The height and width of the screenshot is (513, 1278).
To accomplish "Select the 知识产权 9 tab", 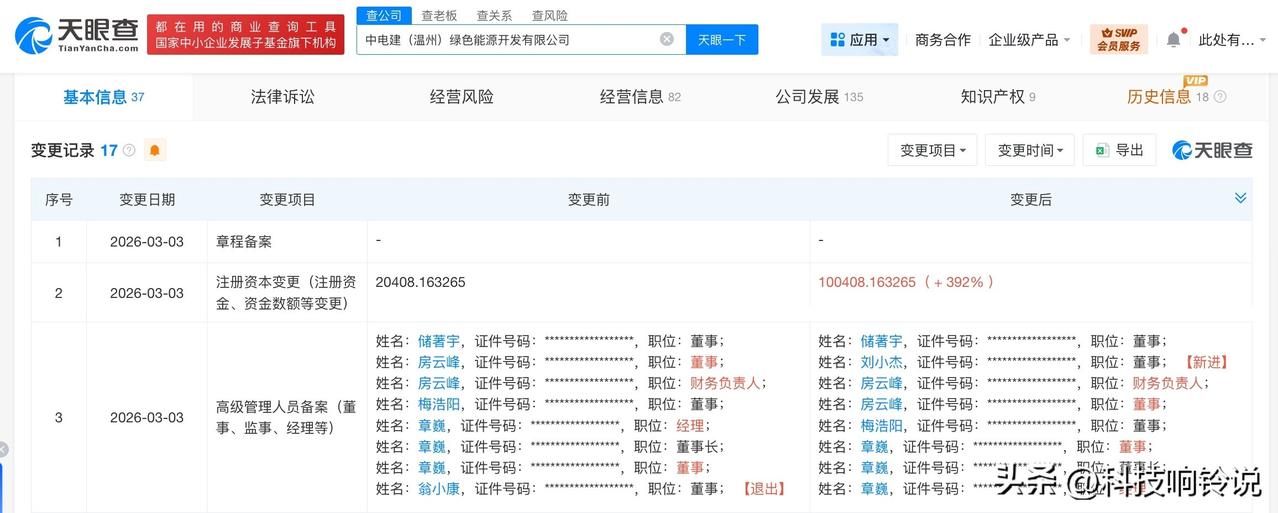I will (x=998, y=97).
